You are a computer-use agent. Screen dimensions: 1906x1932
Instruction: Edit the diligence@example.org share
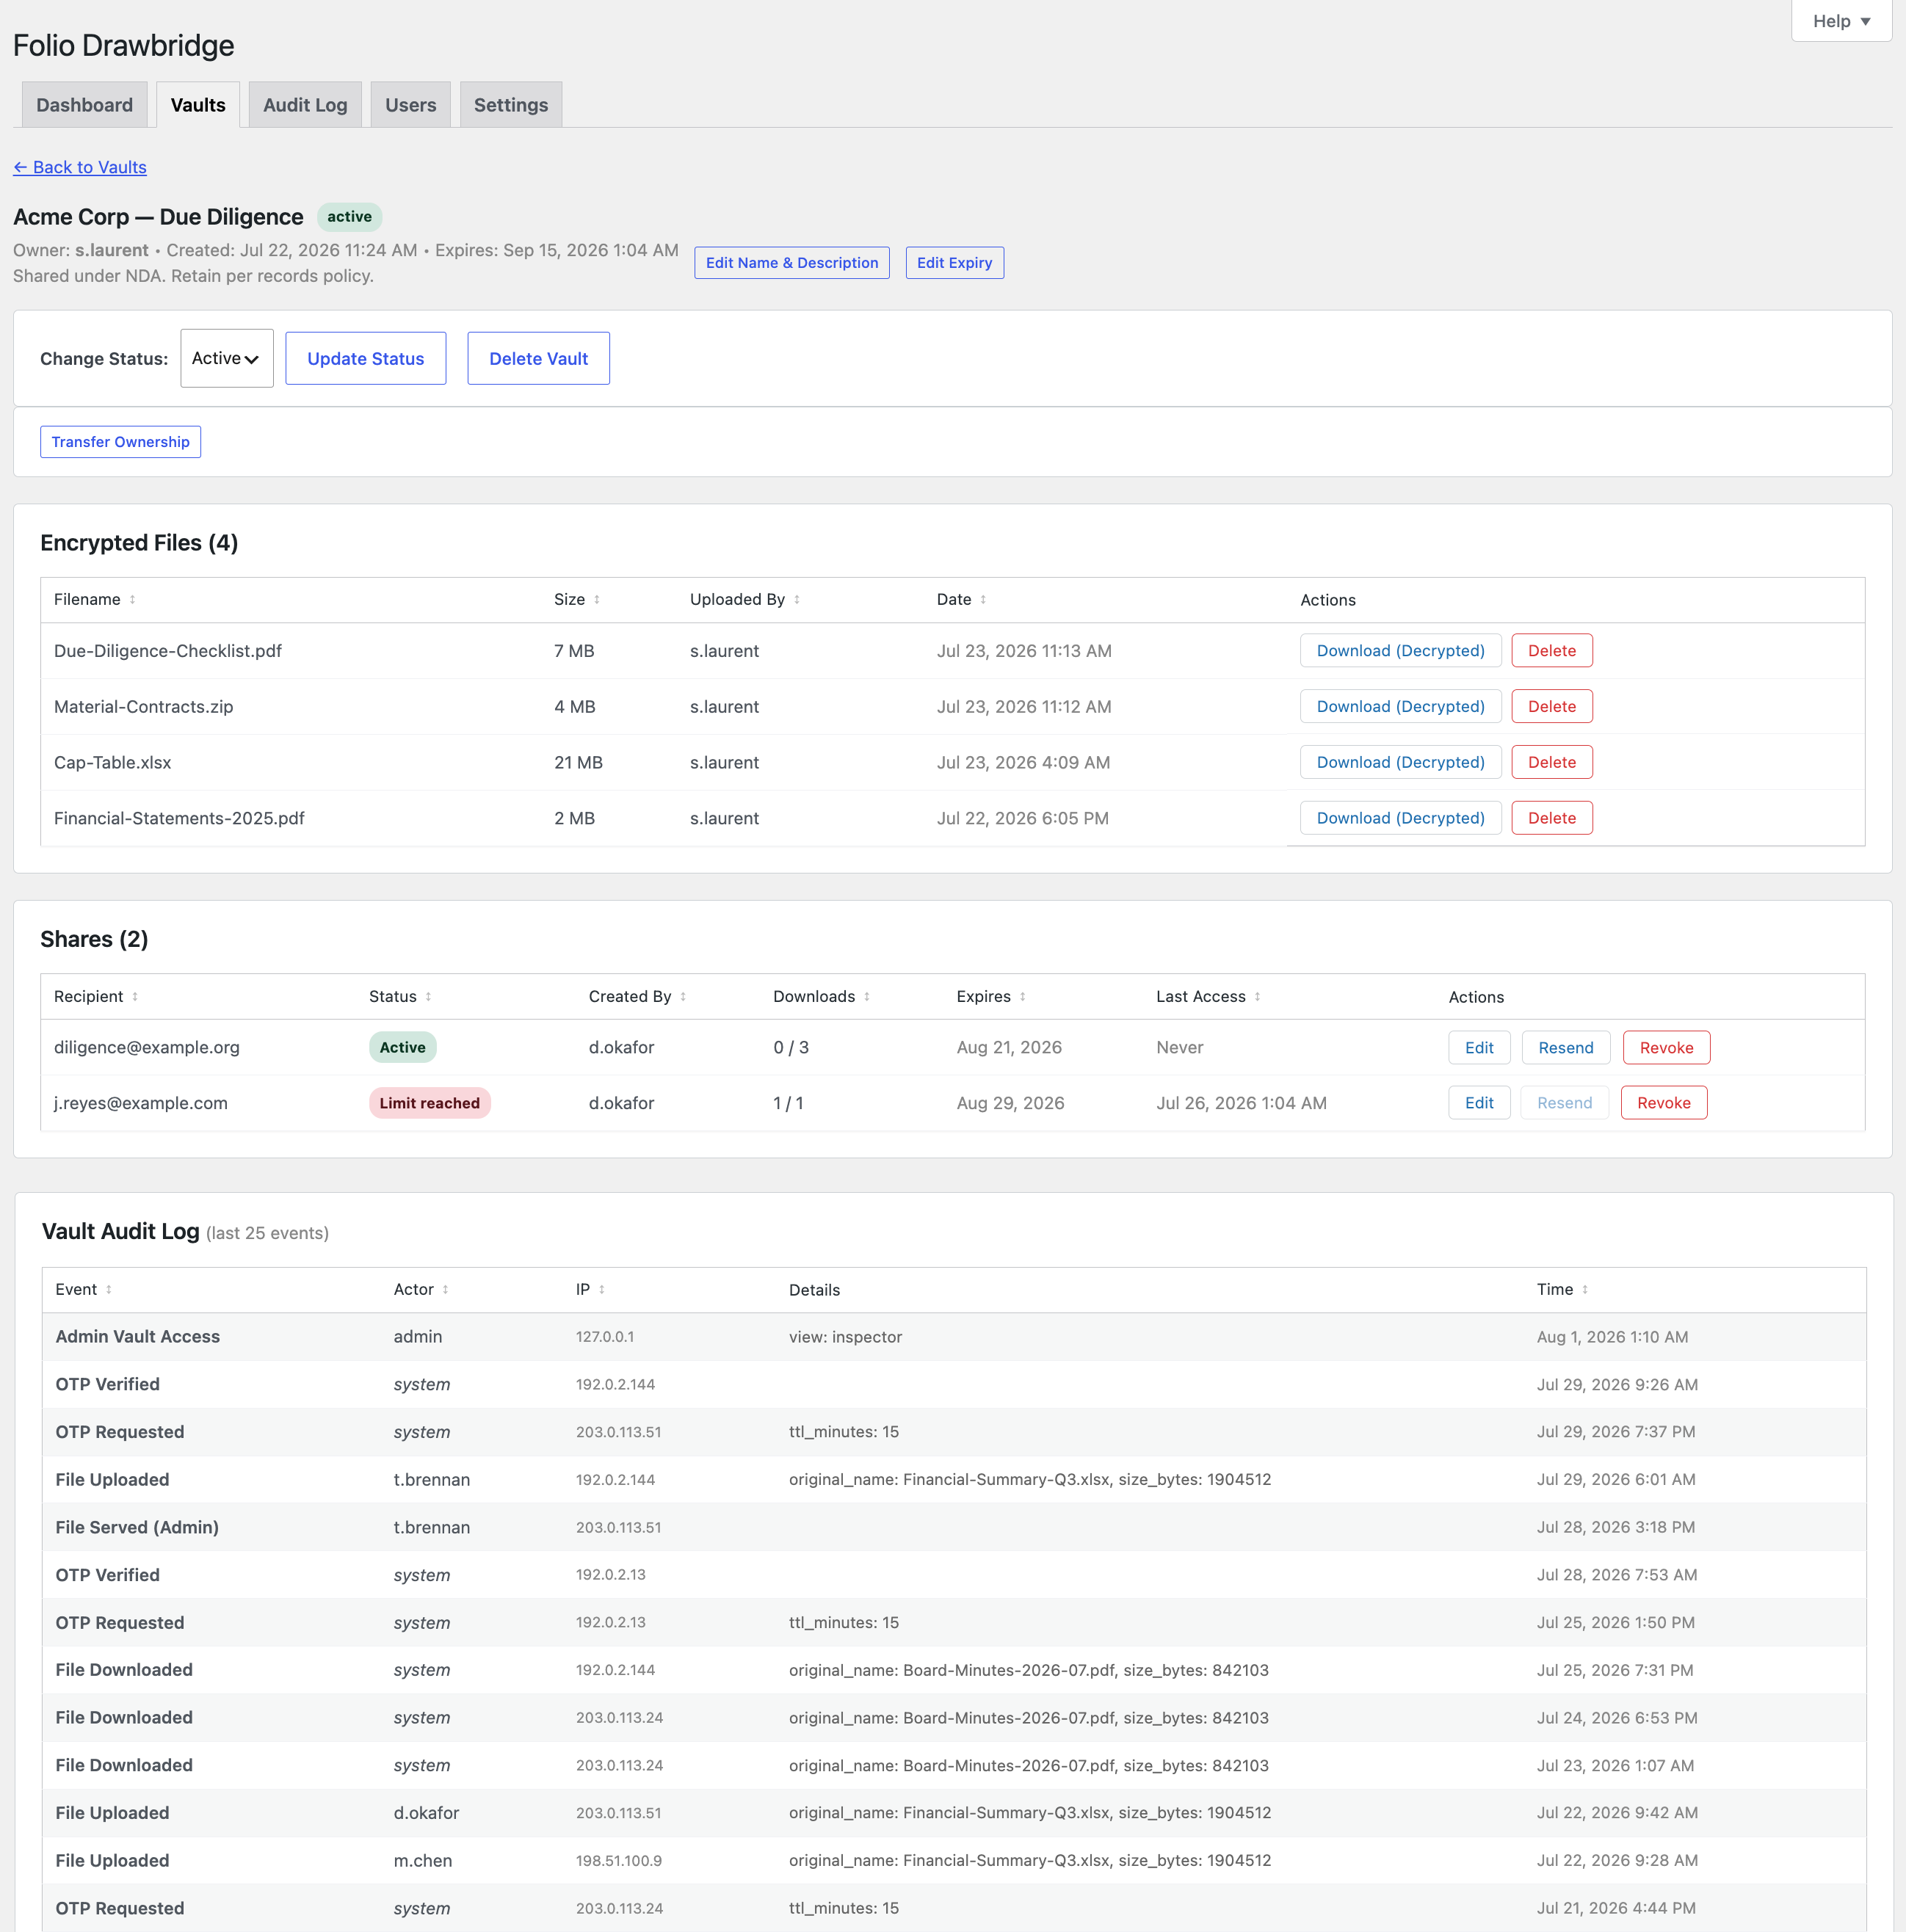tap(1479, 1047)
